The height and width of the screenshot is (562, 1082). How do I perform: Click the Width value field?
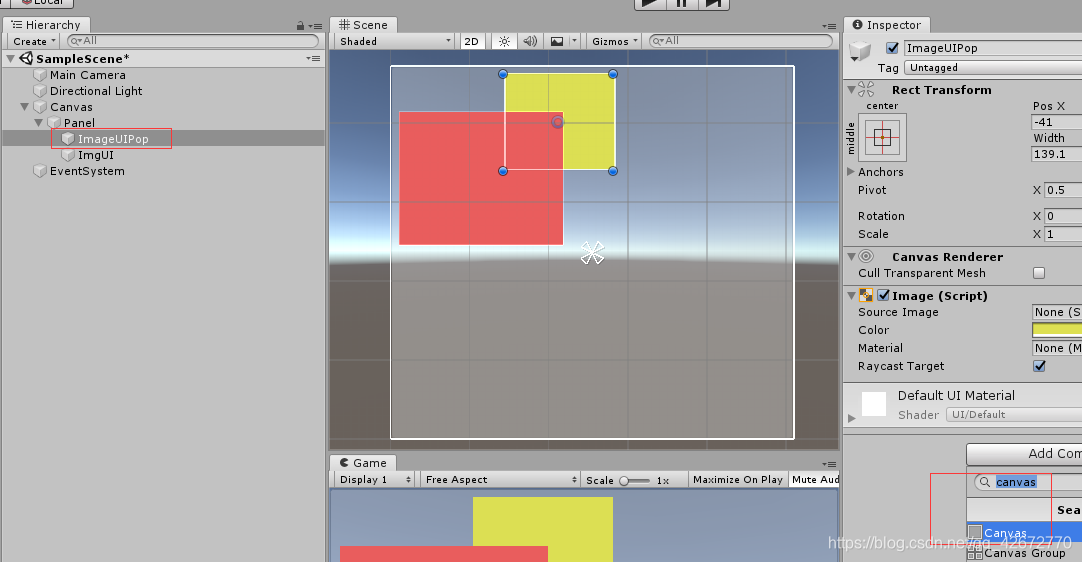pyautogui.click(x=1056, y=154)
